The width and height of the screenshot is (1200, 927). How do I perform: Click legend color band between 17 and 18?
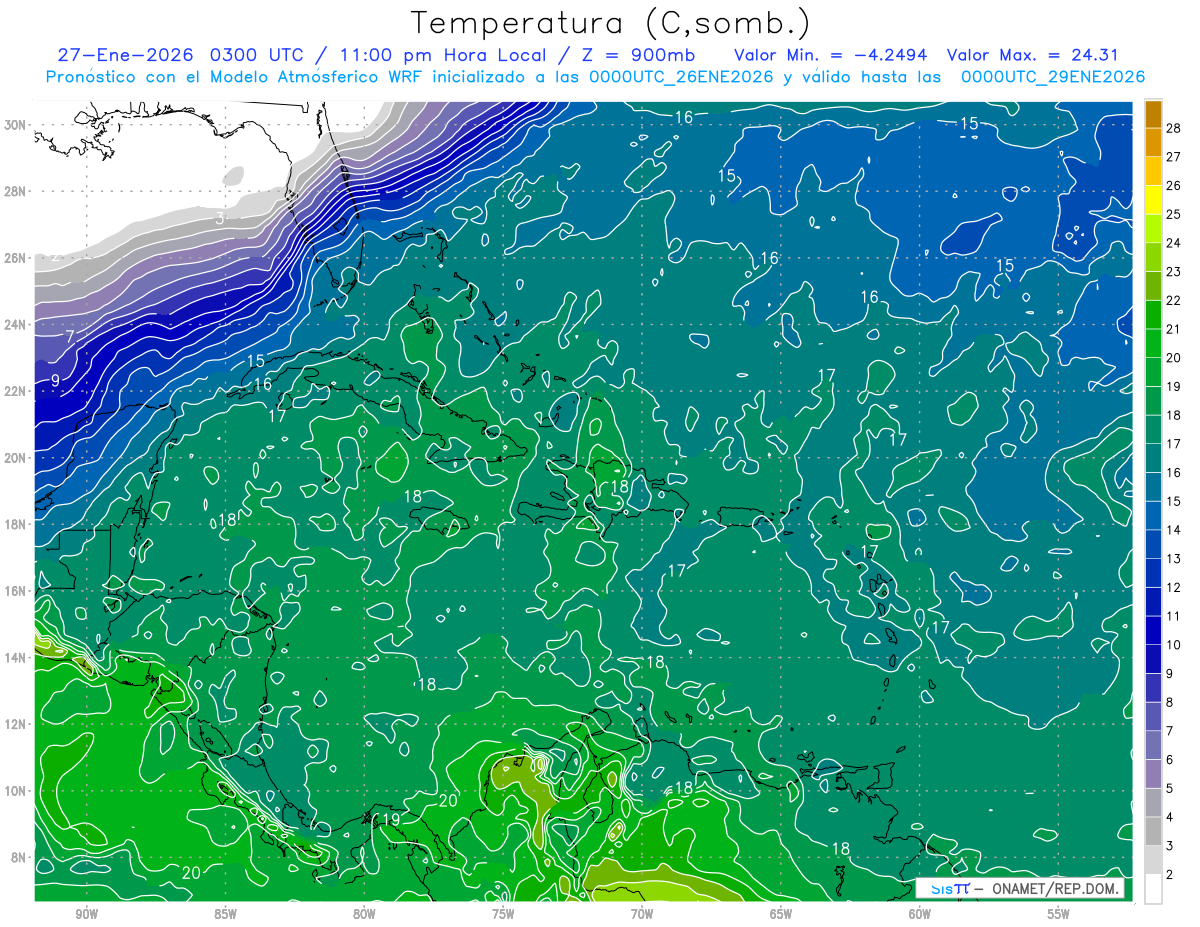(1153, 430)
